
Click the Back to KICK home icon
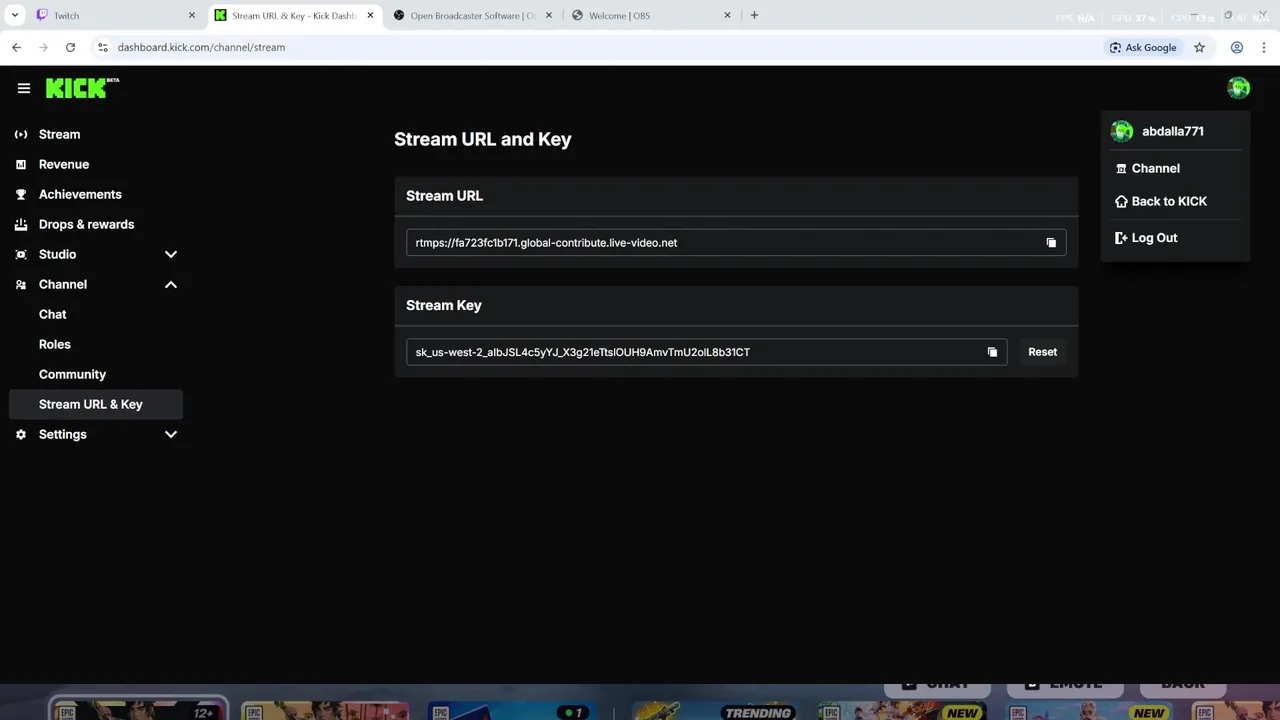[x=1121, y=201]
